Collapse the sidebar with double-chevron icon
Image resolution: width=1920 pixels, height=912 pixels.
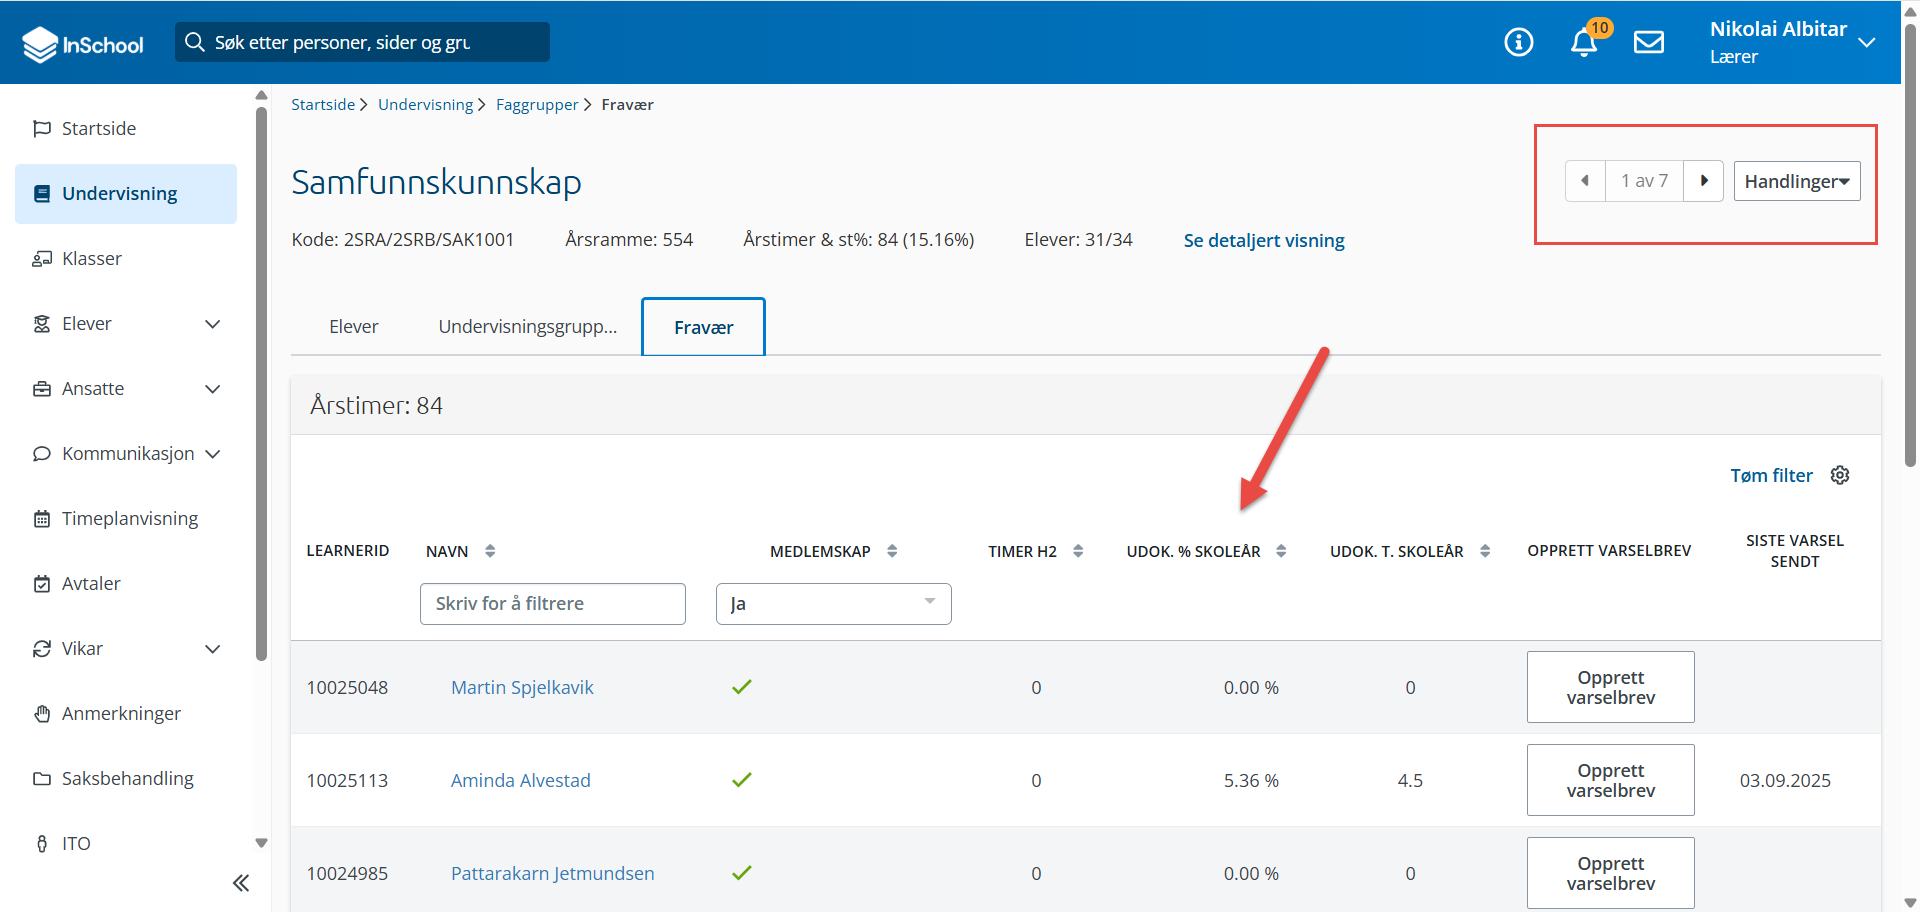(x=241, y=882)
